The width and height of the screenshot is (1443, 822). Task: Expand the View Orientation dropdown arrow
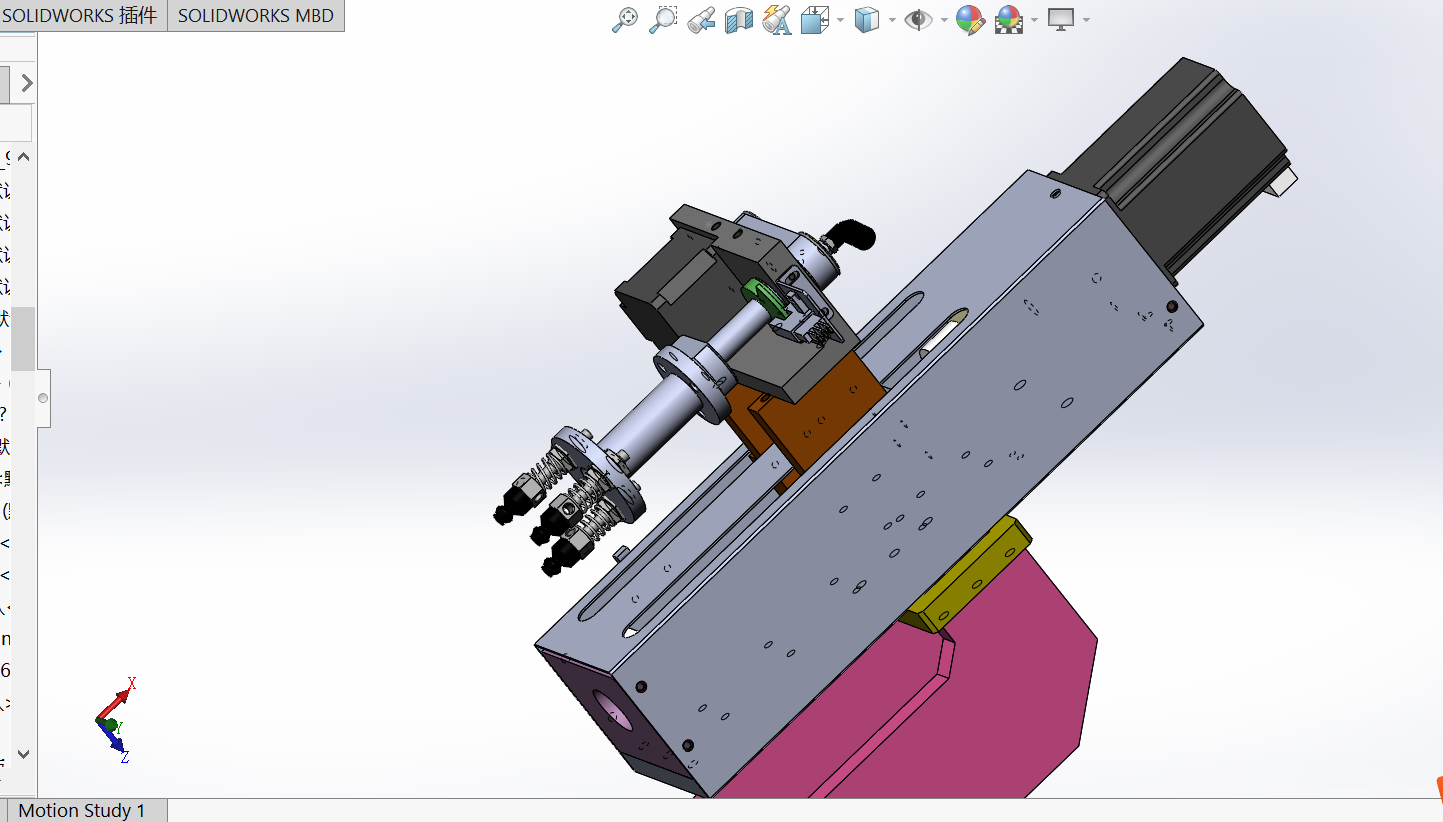click(x=840, y=20)
